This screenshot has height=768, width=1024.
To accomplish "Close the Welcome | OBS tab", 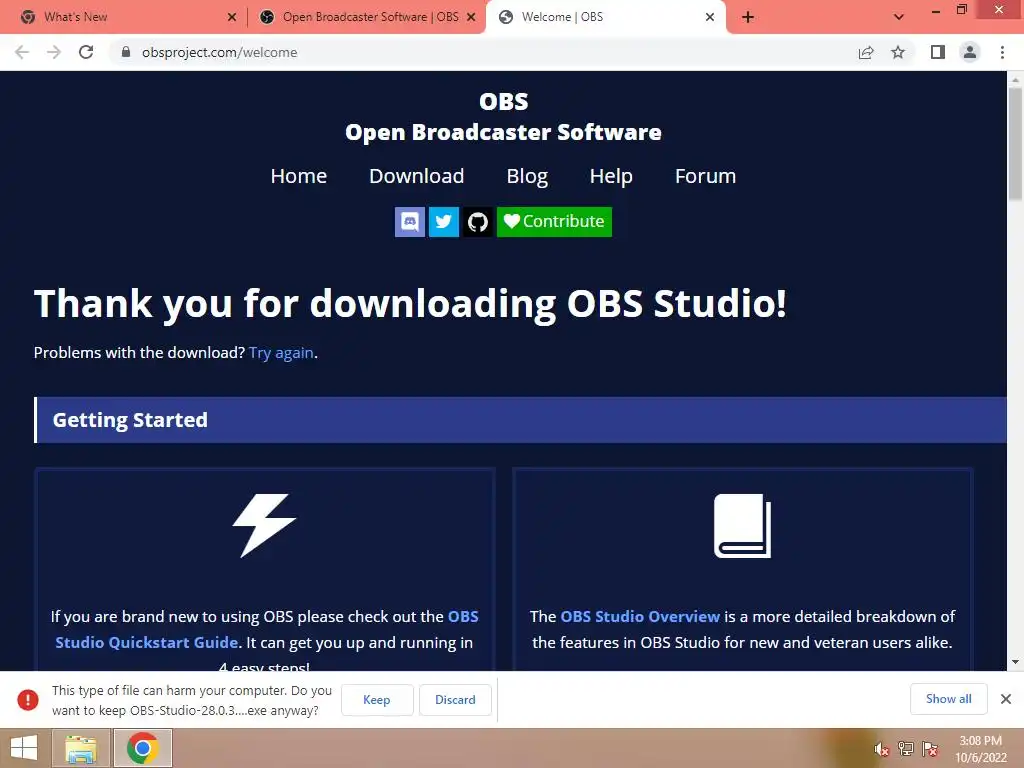I will coord(710,17).
